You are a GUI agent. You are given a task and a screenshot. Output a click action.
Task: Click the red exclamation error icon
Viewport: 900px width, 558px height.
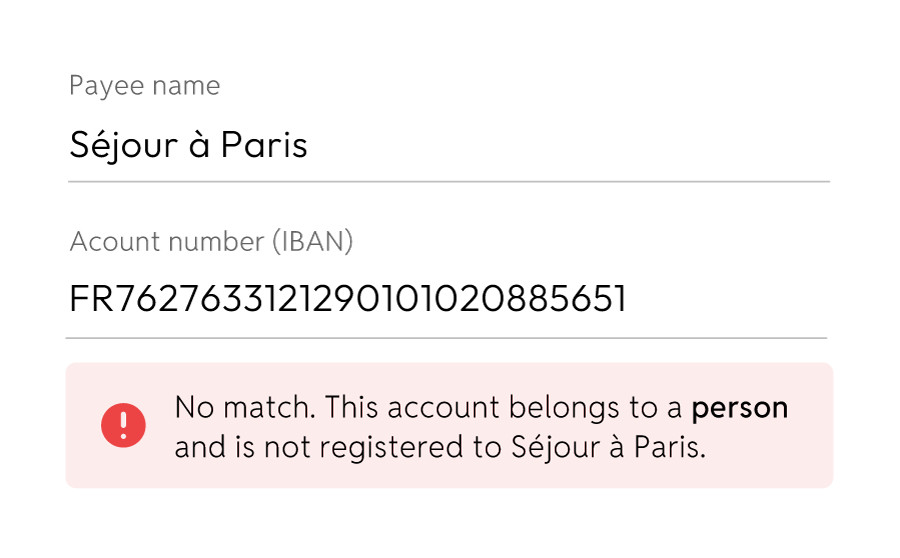pyautogui.click(x=123, y=427)
